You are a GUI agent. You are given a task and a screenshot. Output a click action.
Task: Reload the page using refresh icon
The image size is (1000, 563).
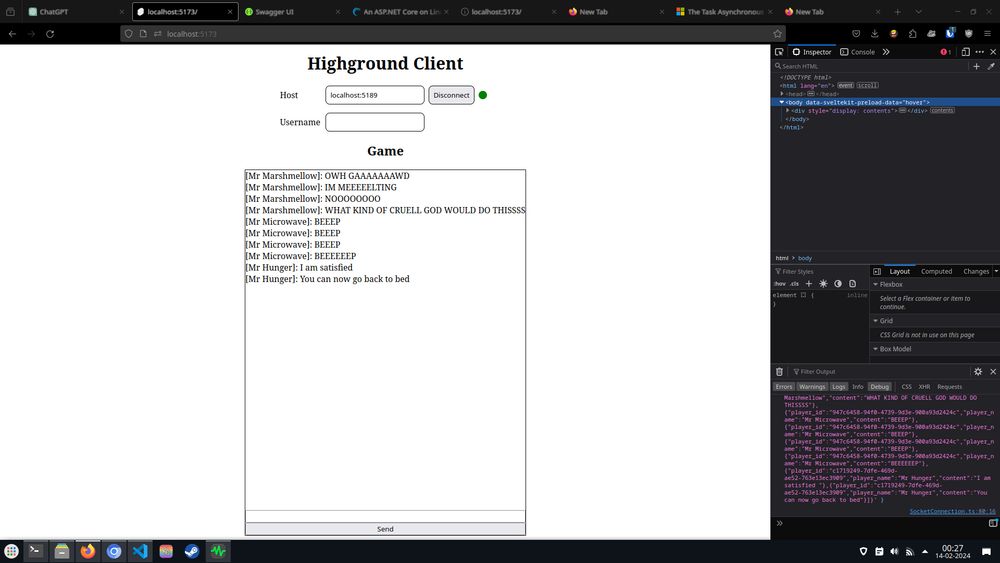(x=50, y=34)
